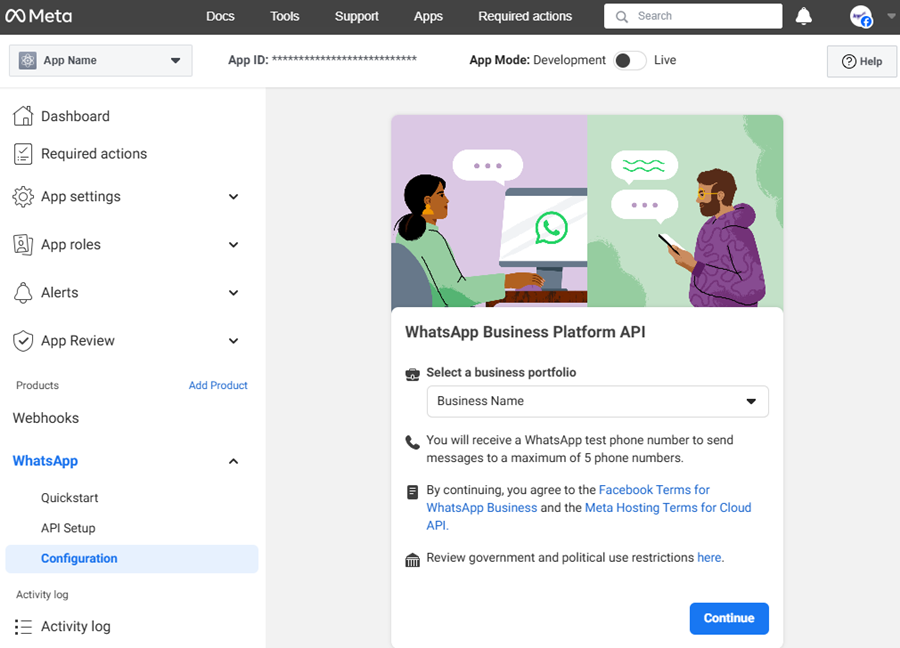Click the Activity log list icon
Viewport: 900px width, 648px height.
[x=23, y=627]
